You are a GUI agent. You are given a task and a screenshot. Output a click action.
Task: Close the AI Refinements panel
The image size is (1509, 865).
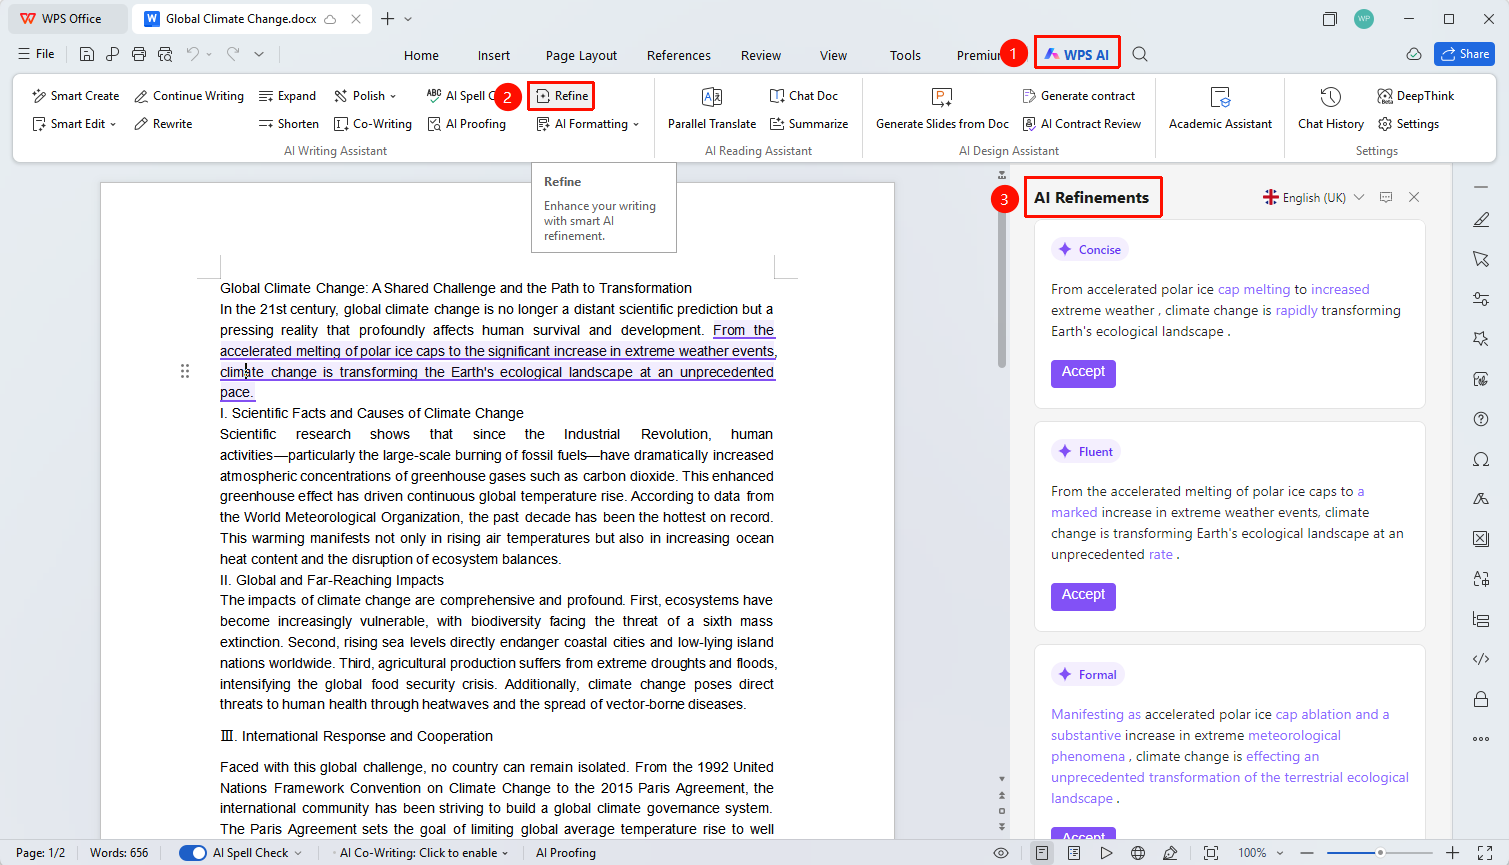pos(1414,197)
